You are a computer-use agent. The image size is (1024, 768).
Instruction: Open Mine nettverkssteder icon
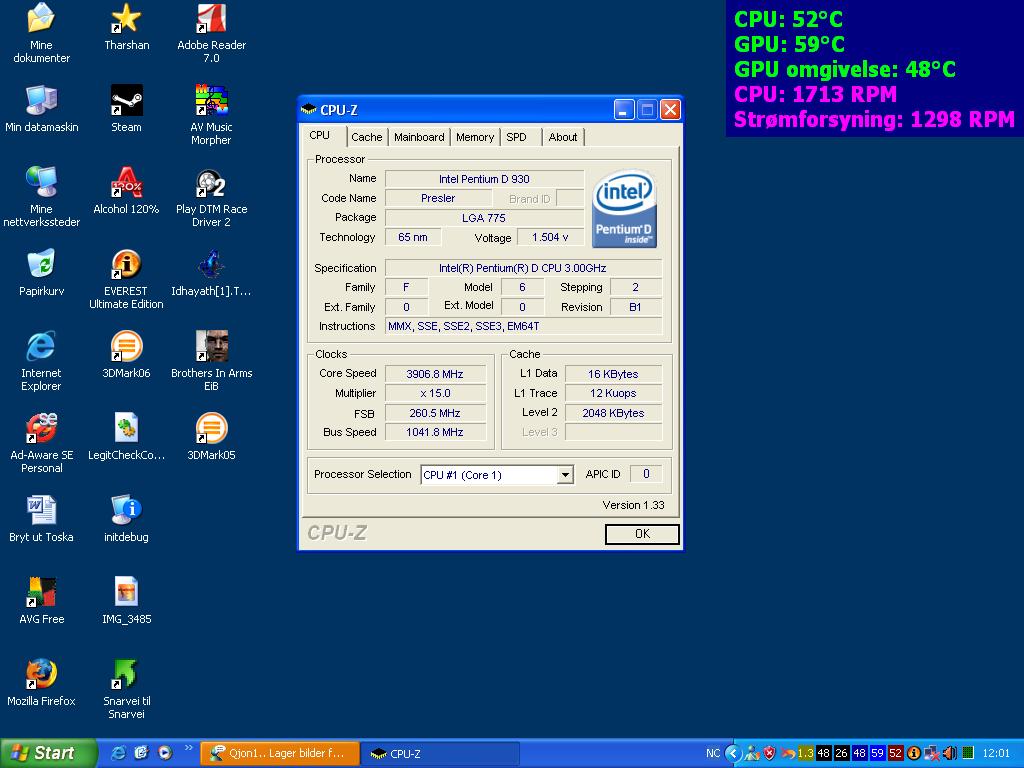click(41, 182)
